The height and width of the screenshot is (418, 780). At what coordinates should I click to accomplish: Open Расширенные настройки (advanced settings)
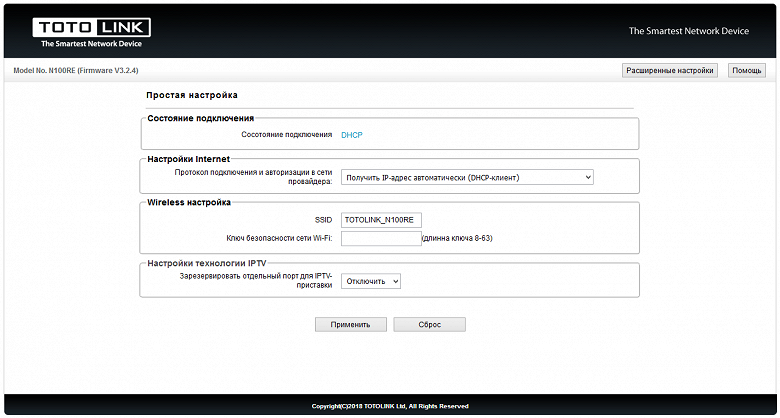[670, 71]
